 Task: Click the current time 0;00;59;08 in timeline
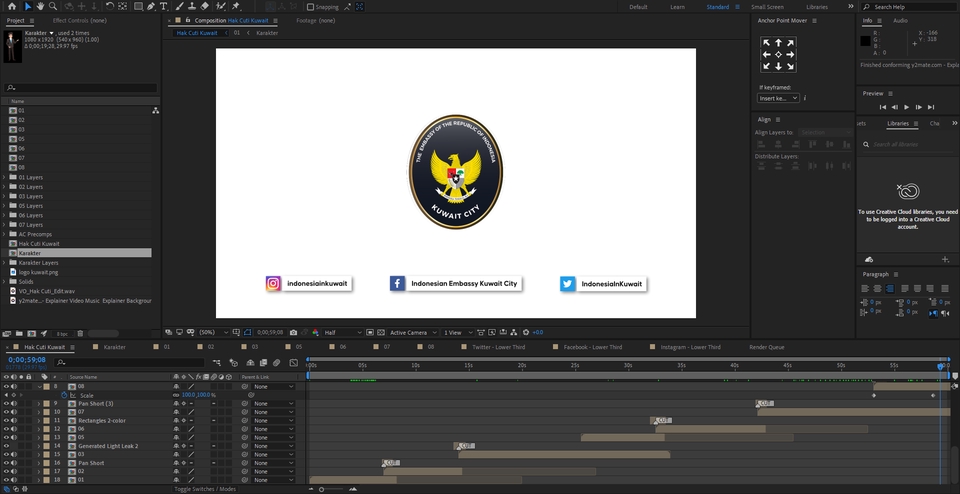pyautogui.click(x=27, y=360)
